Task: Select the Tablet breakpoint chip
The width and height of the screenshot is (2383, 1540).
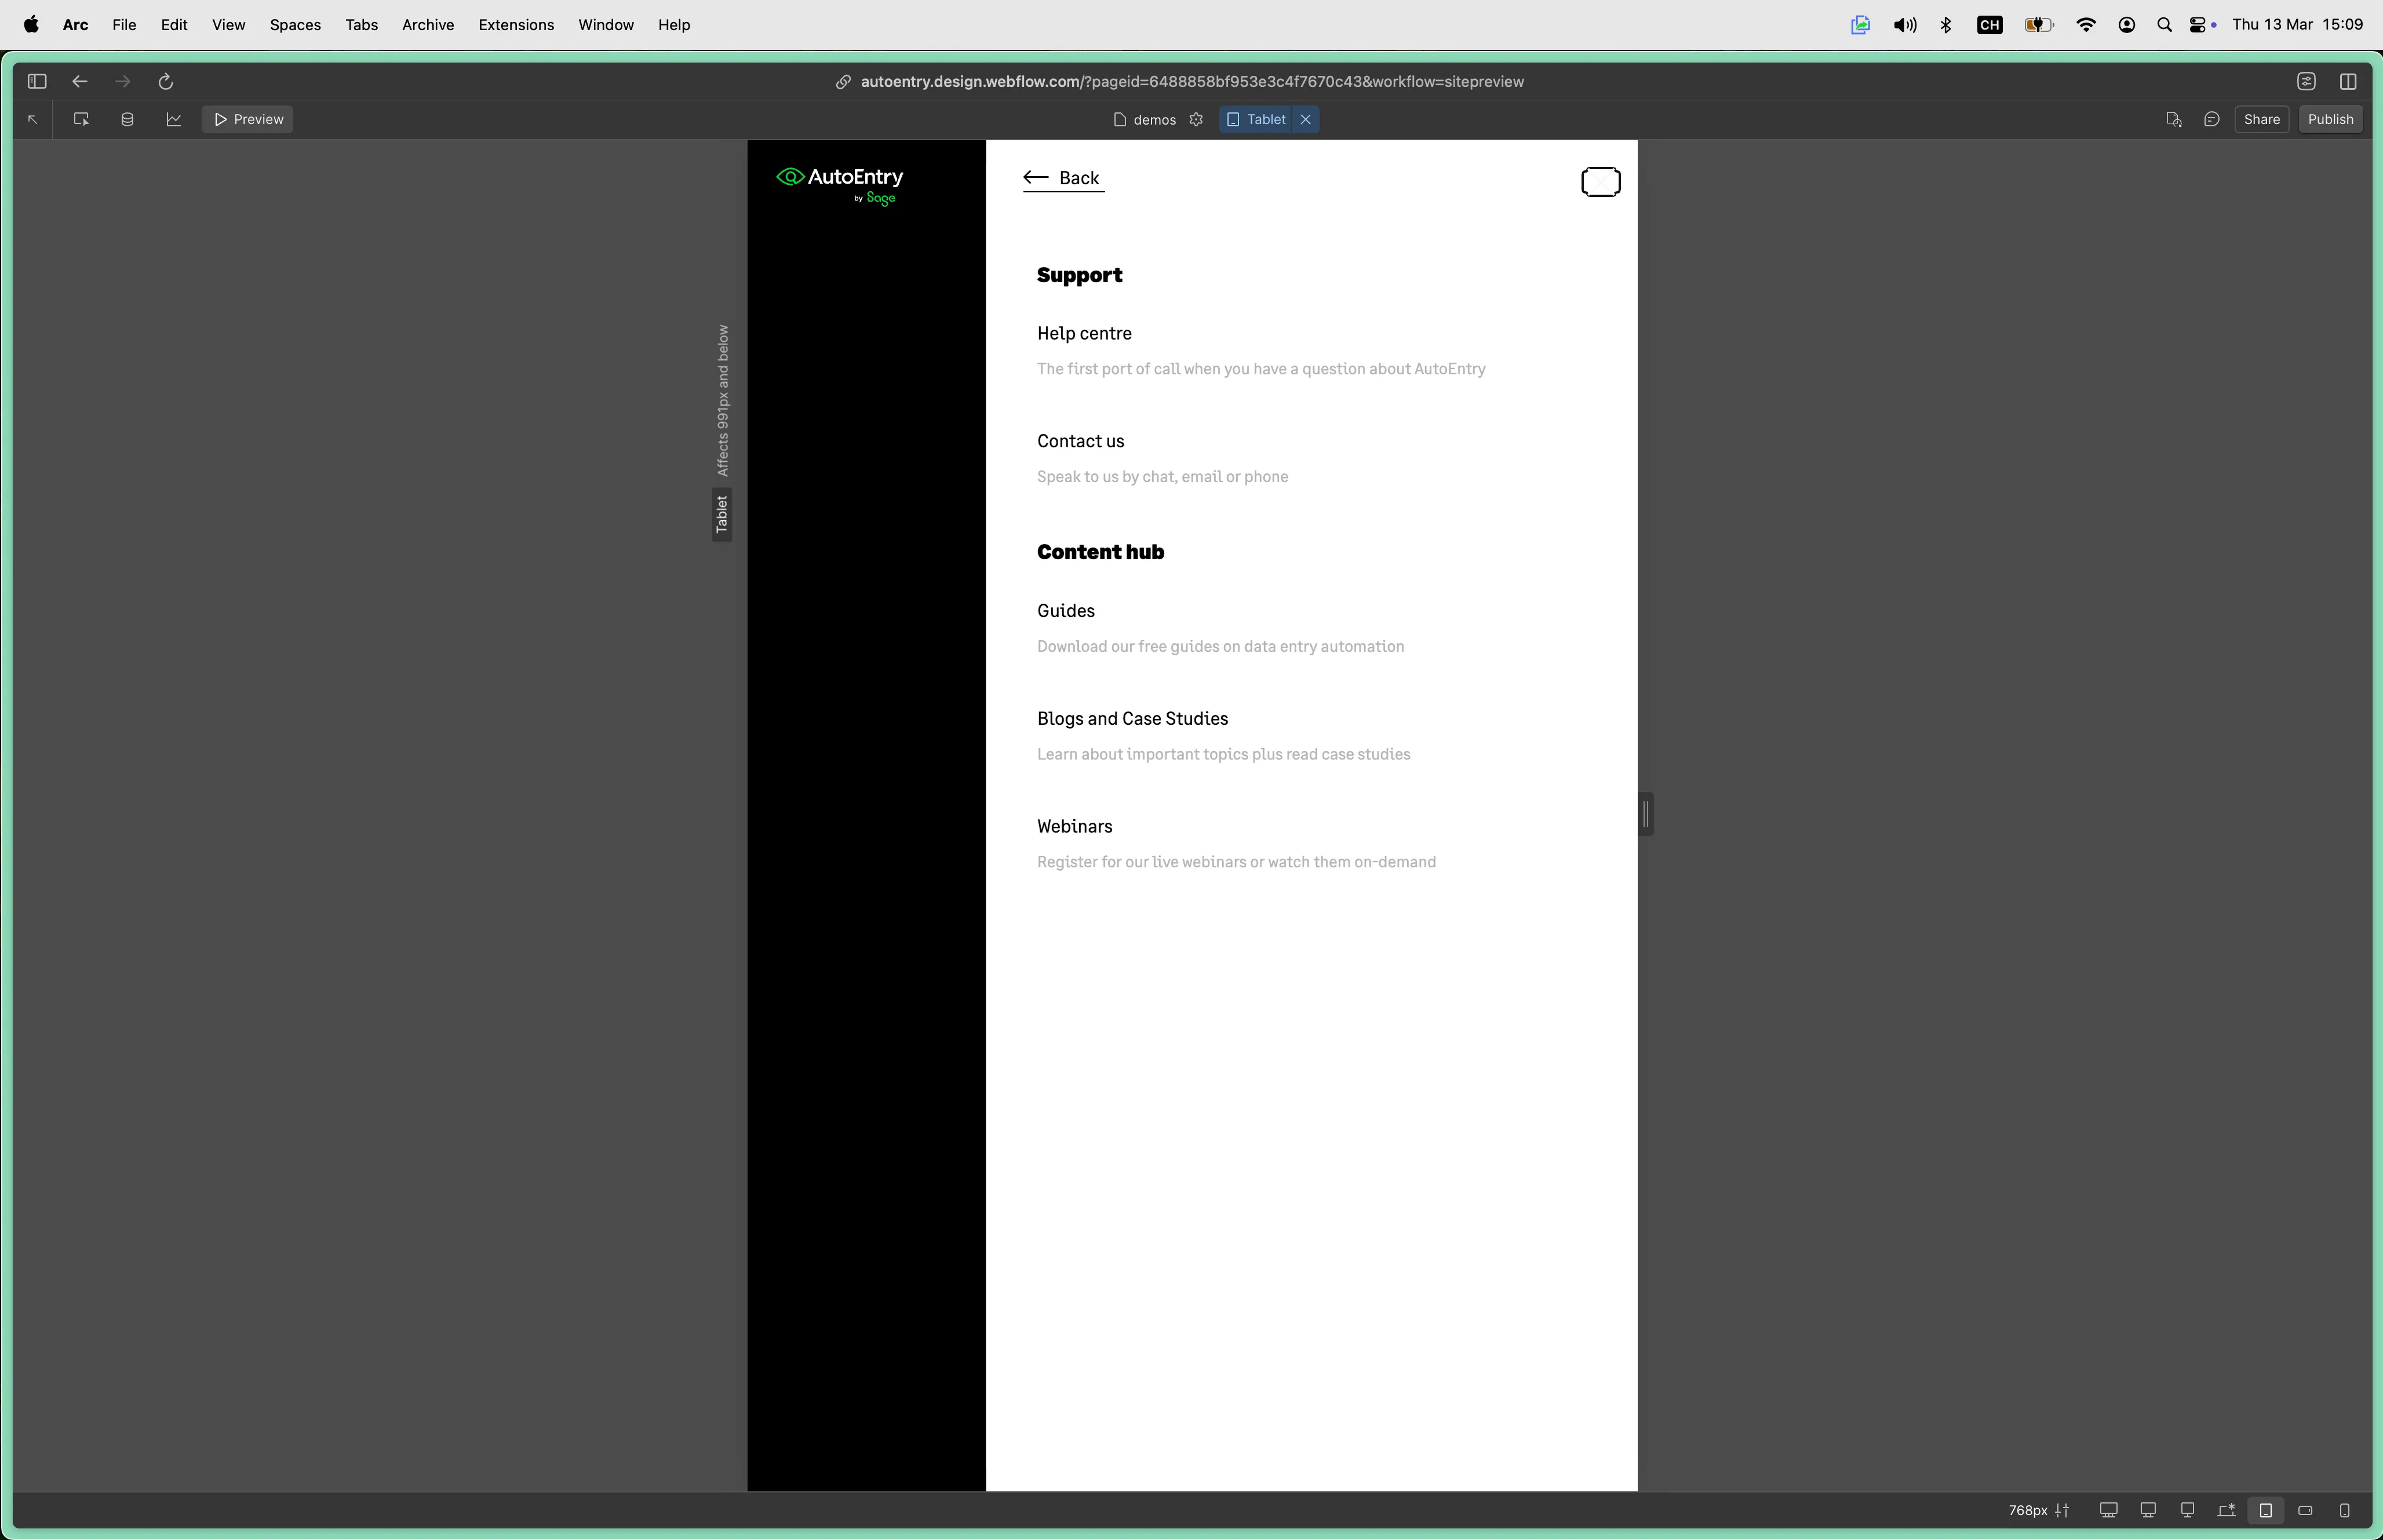Action: pos(1257,119)
